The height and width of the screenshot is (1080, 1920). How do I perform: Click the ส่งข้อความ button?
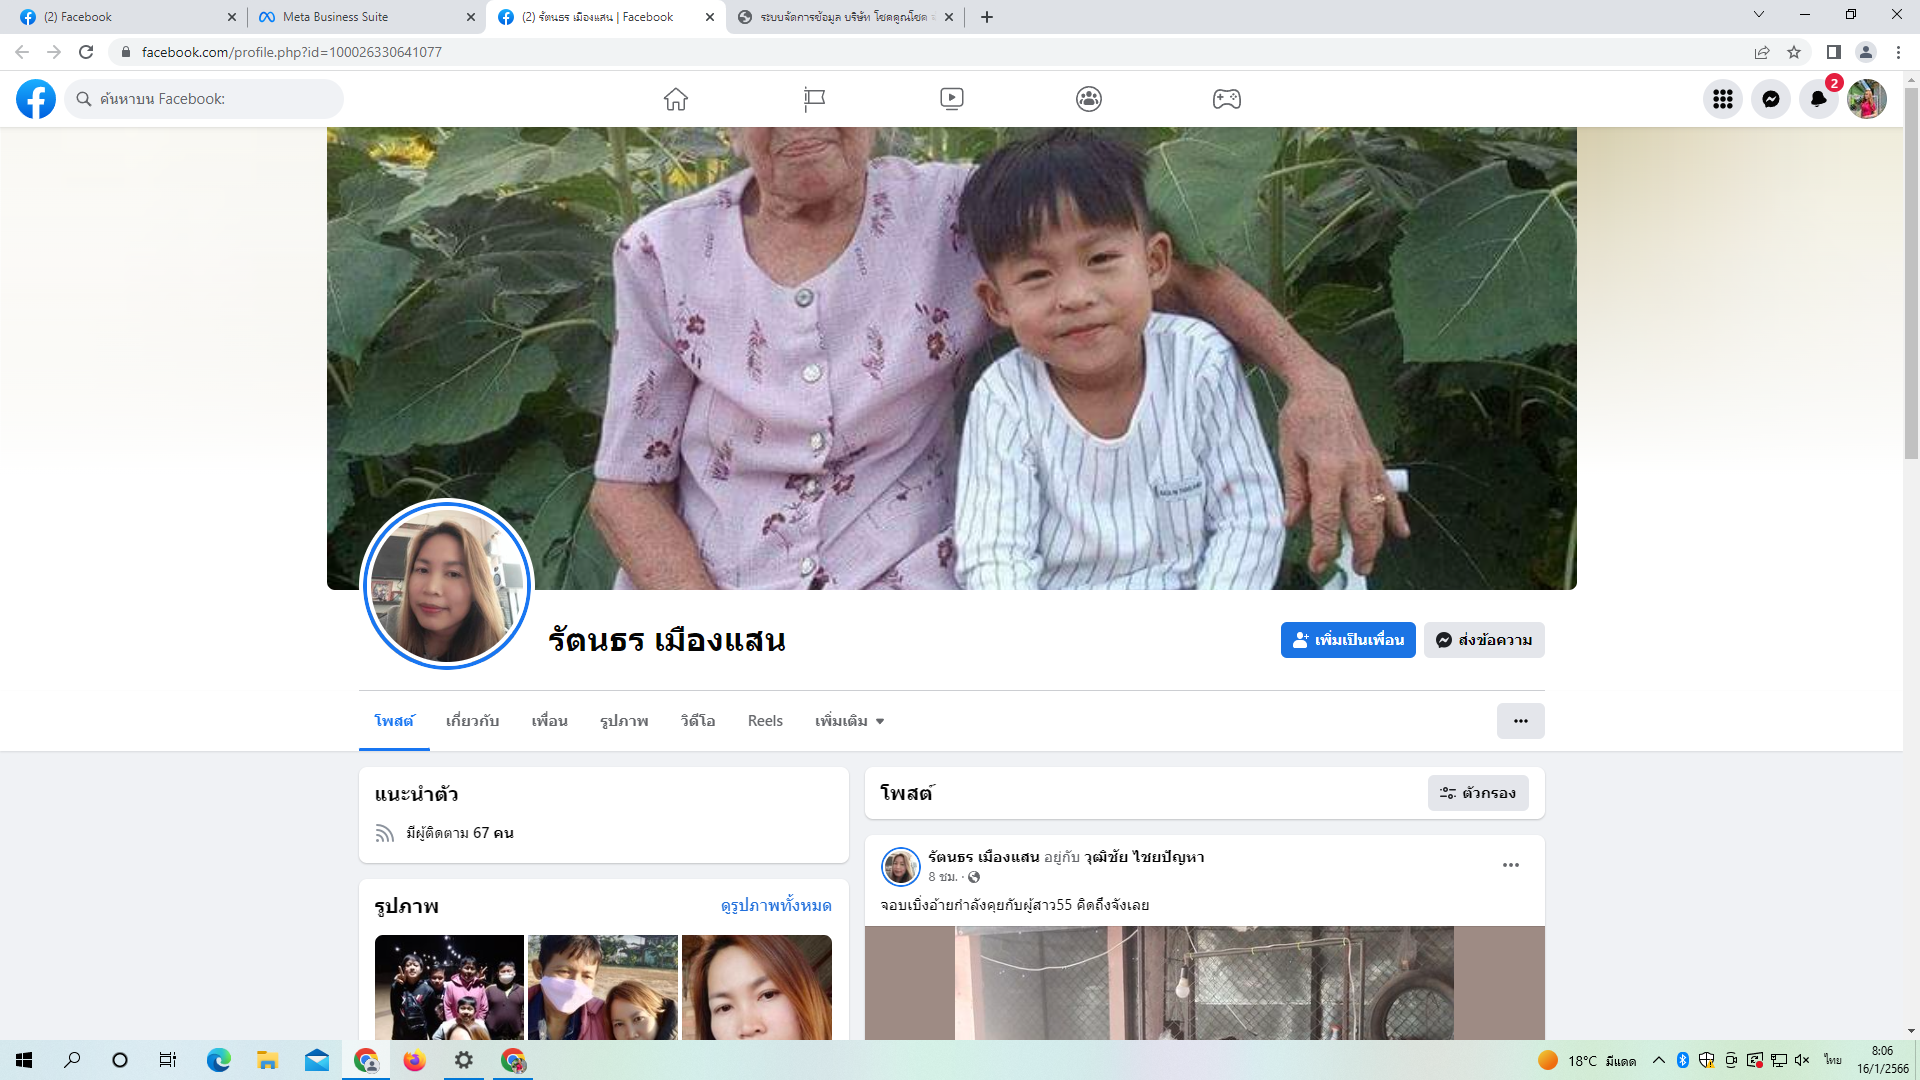(1484, 640)
